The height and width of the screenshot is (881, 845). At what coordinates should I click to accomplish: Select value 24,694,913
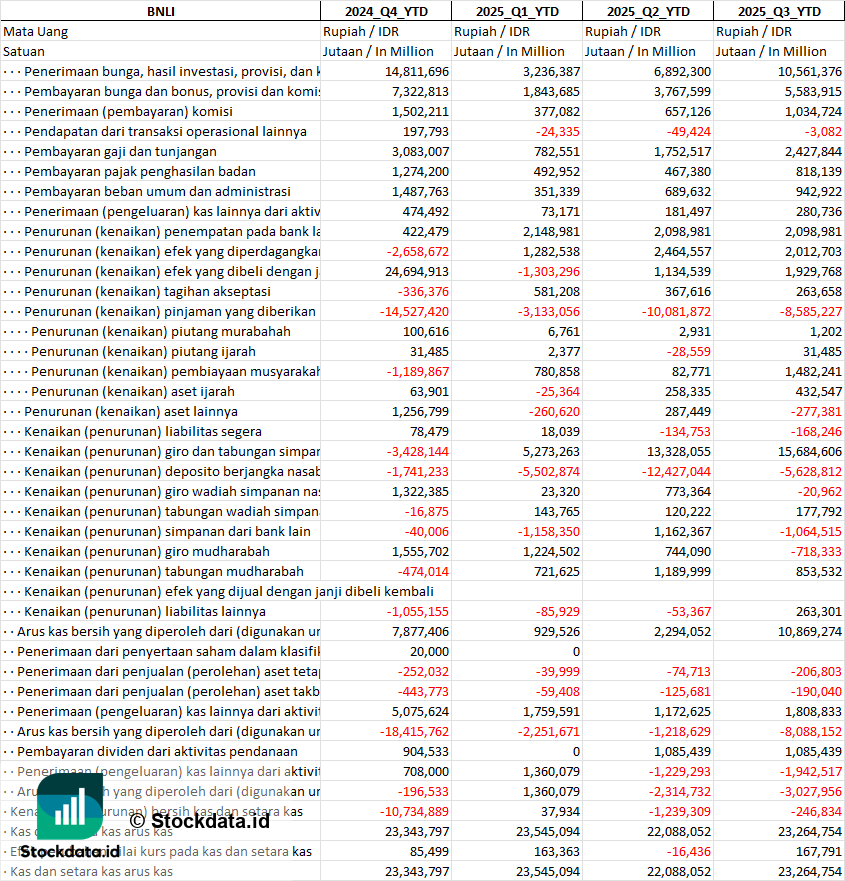[417, 272]
